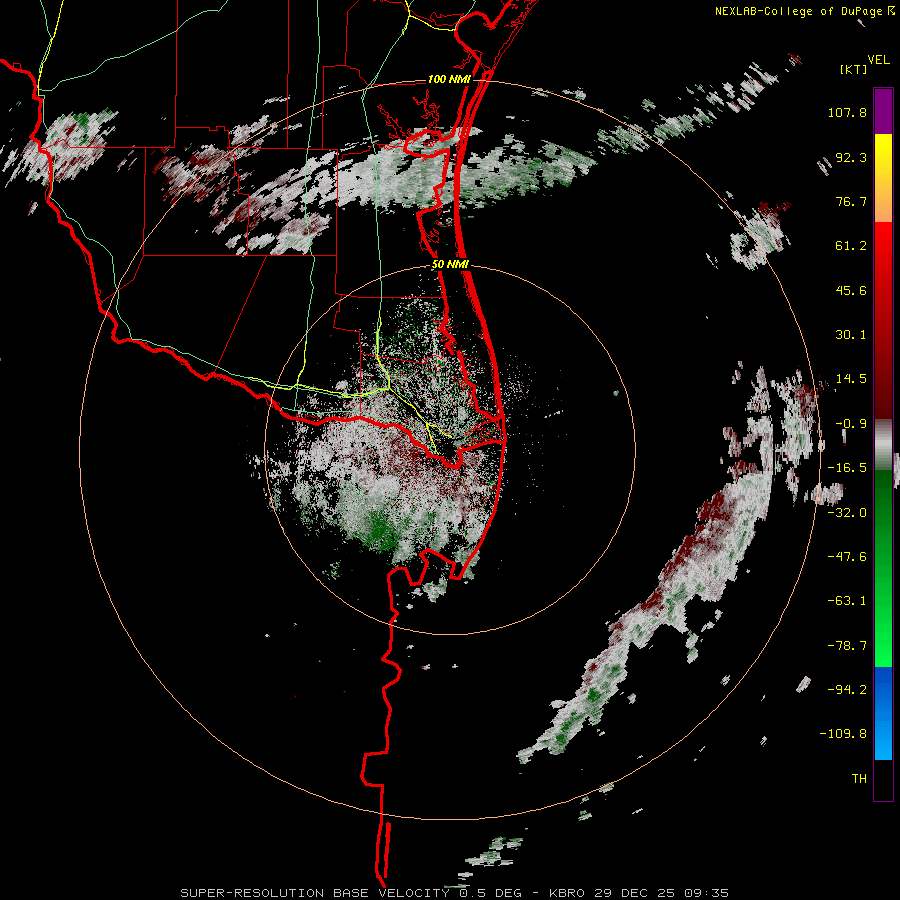Image resolution: width=900 pixels, height=900 pixels.
Task: Pick the purple band of velocity color bar
Action: (883, 111)
